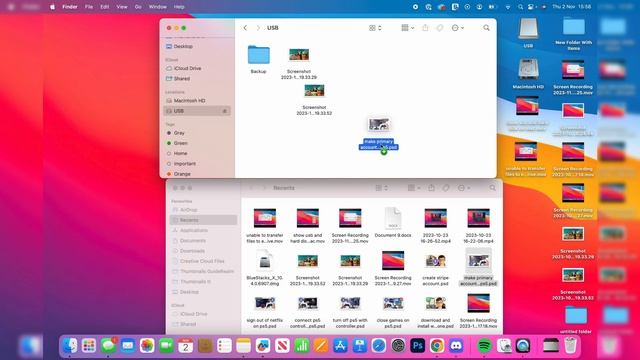Open Photos from the Dock
This screenshot has width=640, height=360.
(x=147, y=346)
